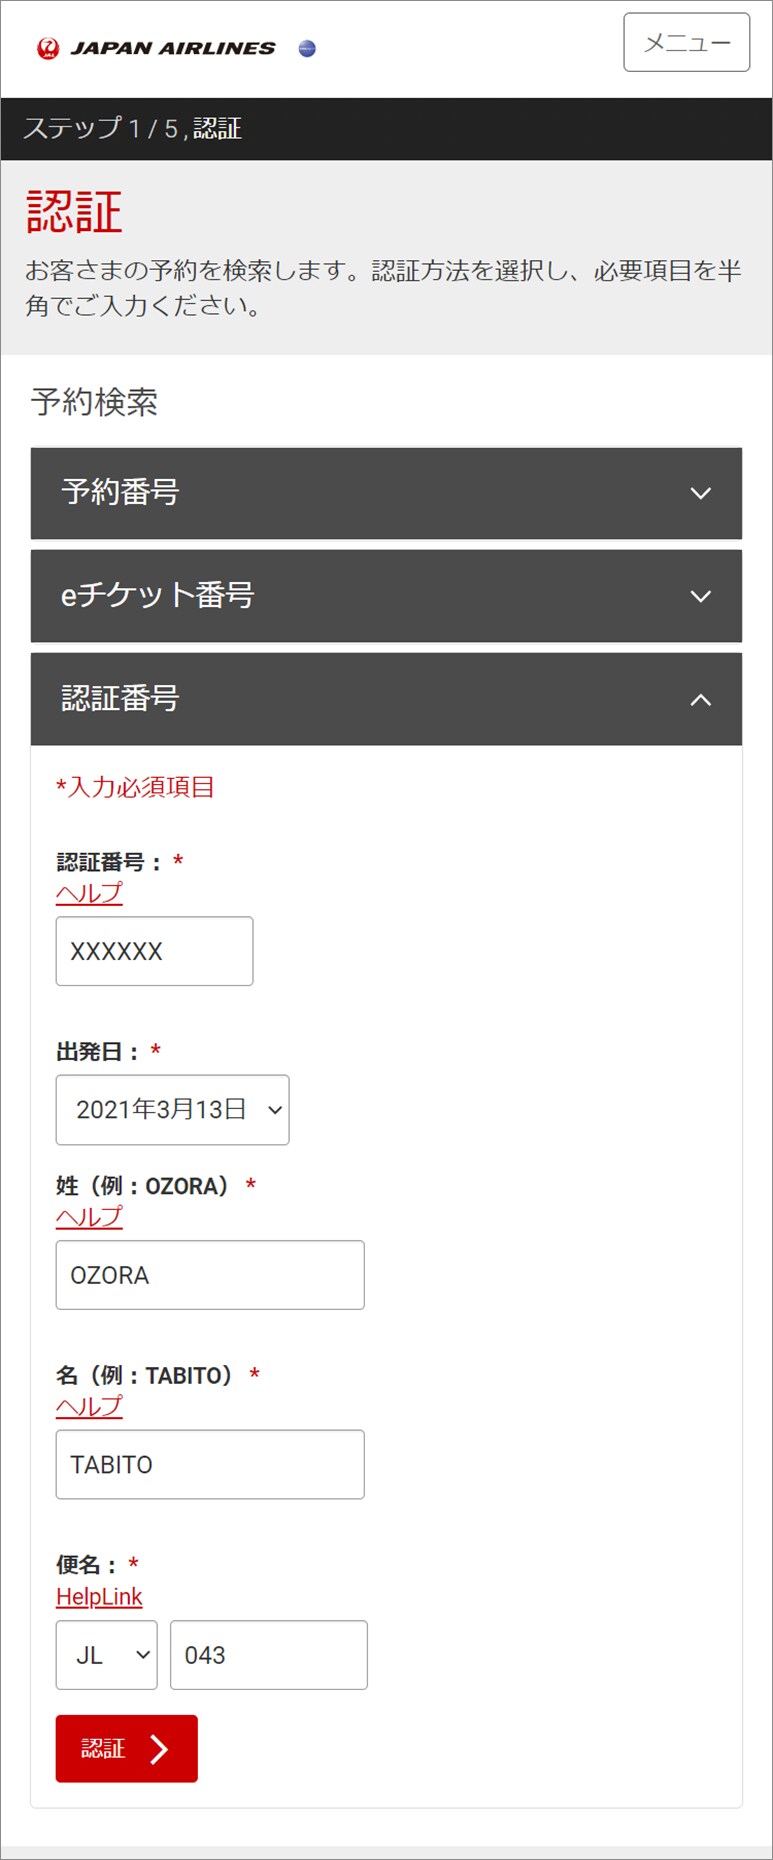Open the メニュー button
Viewport: 773px width, 1860px height.
pos(686,43)
